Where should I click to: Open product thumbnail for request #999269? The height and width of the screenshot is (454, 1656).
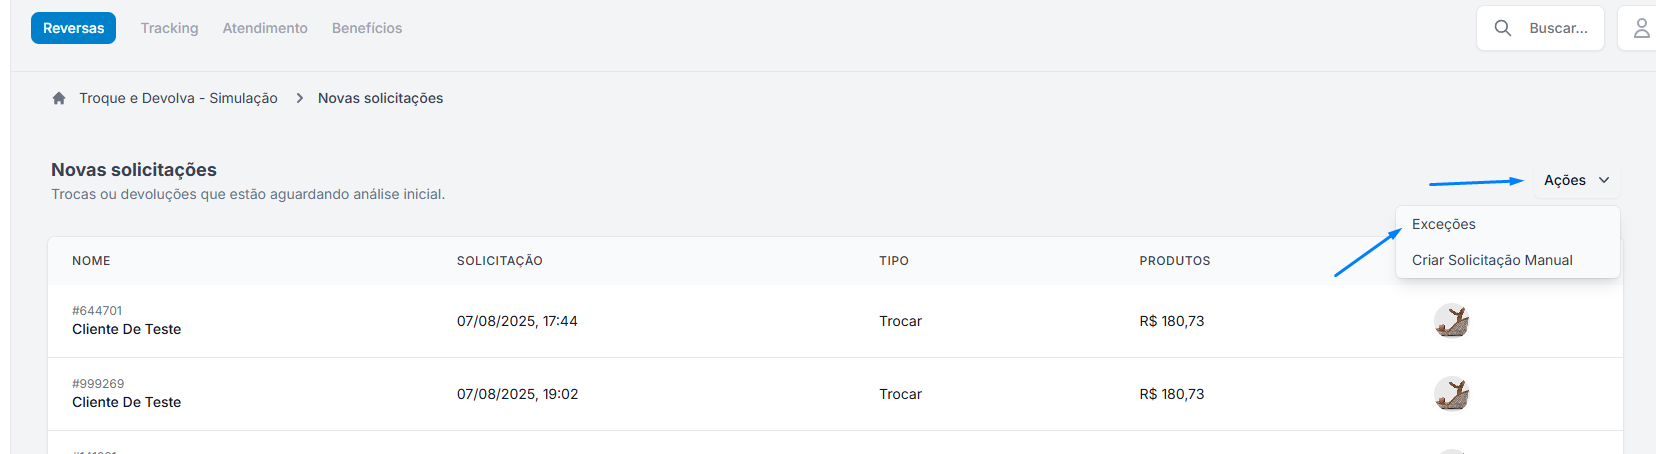pos(1451,394)
